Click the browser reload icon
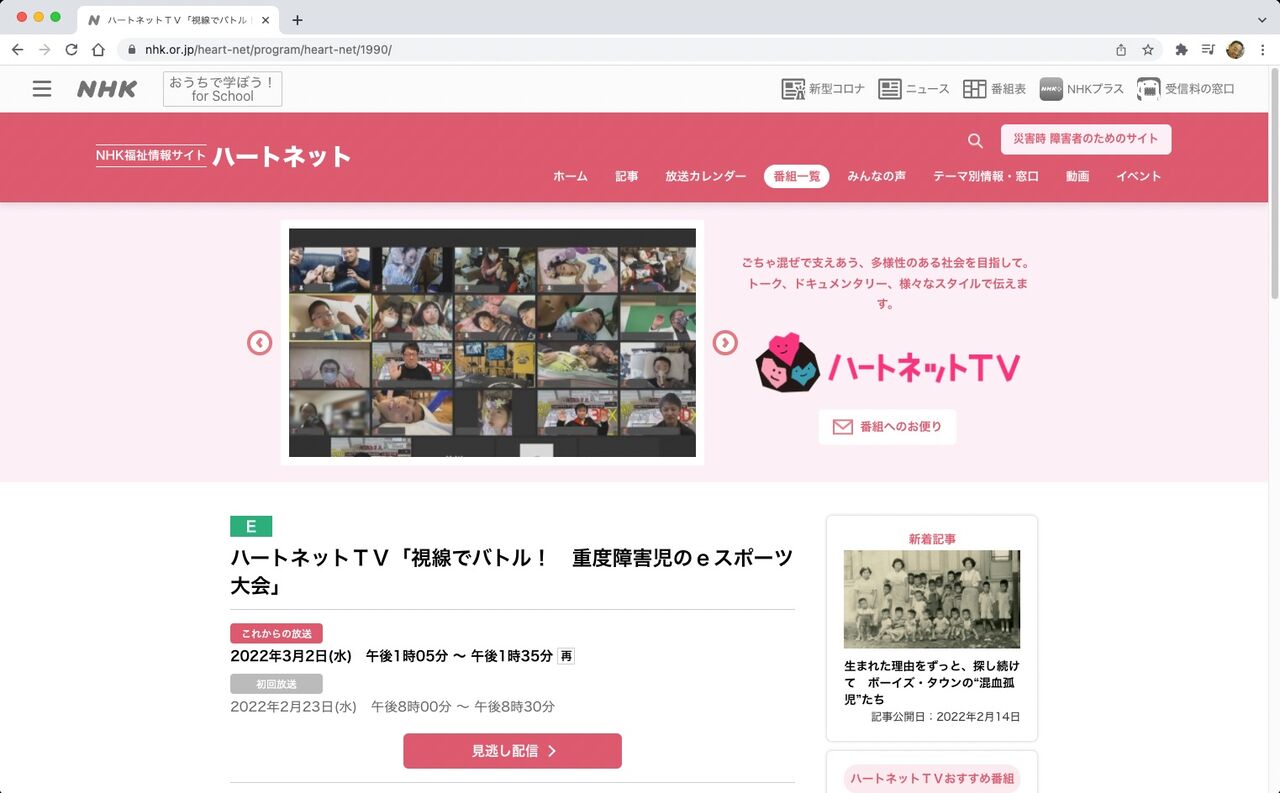The width and height of the screenshot is (1280, 793). pyautogui.click(x=71, y=48)
